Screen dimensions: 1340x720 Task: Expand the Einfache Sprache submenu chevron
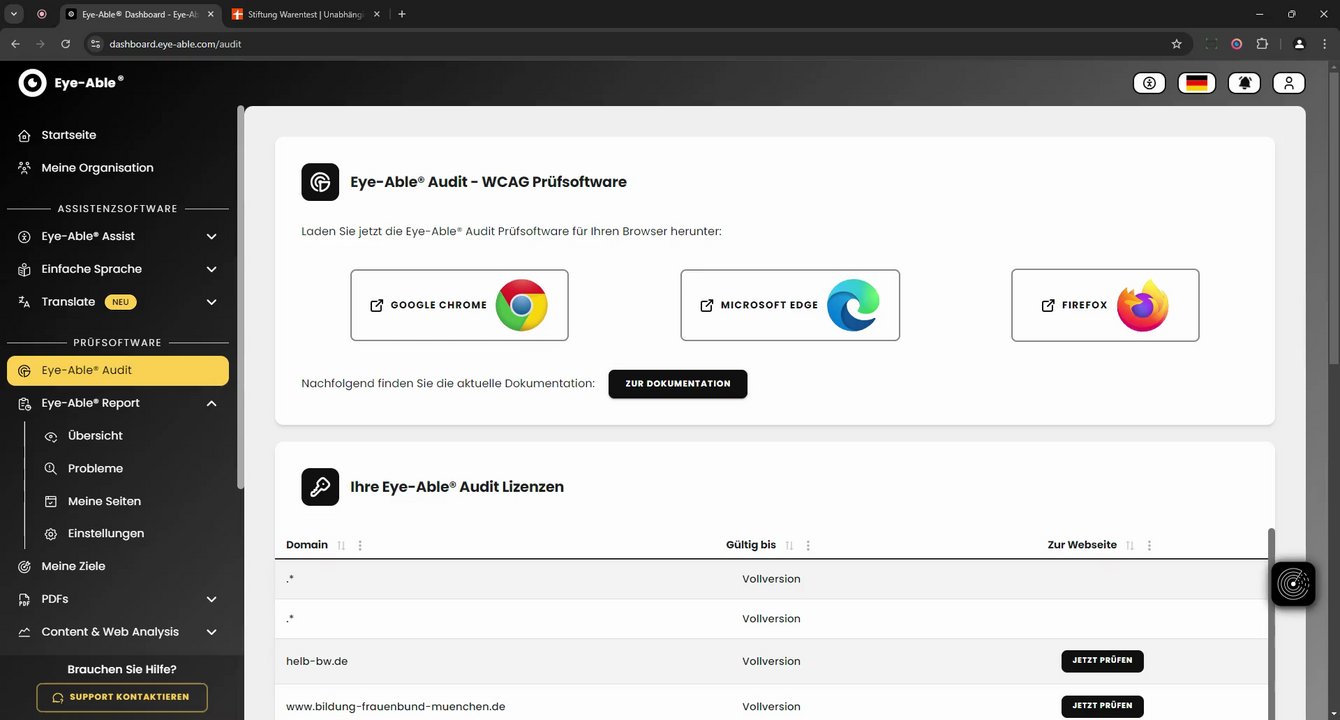[x=211, y=269]
